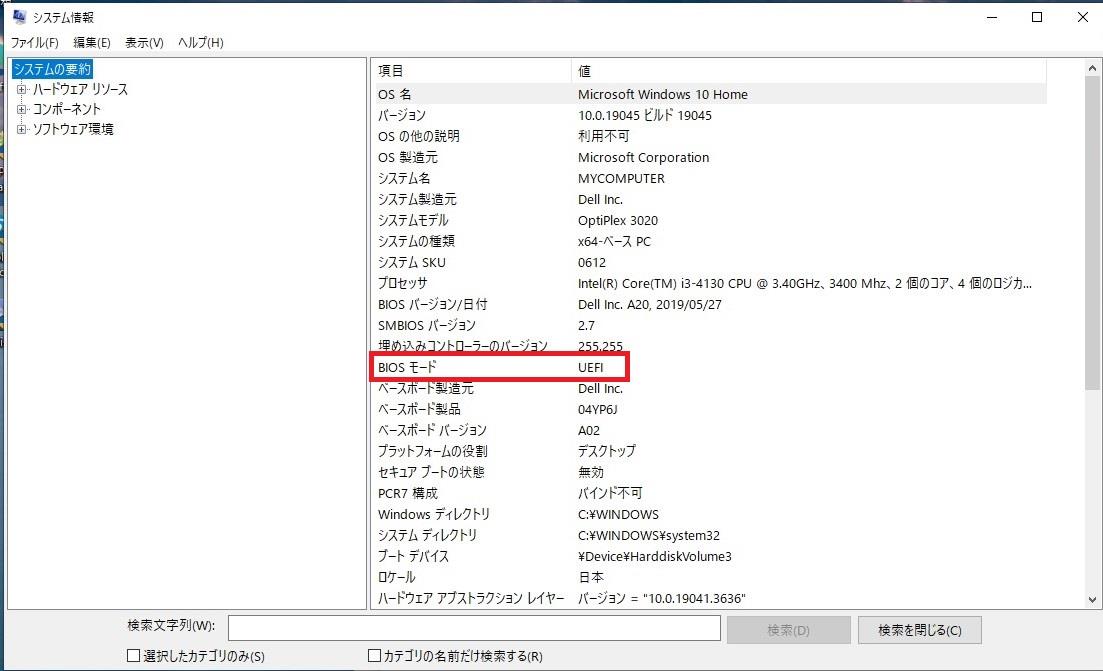This screenshot has width=1103, height=671.
Task: Minimize the システム情報 window
Action: (992, 17)
